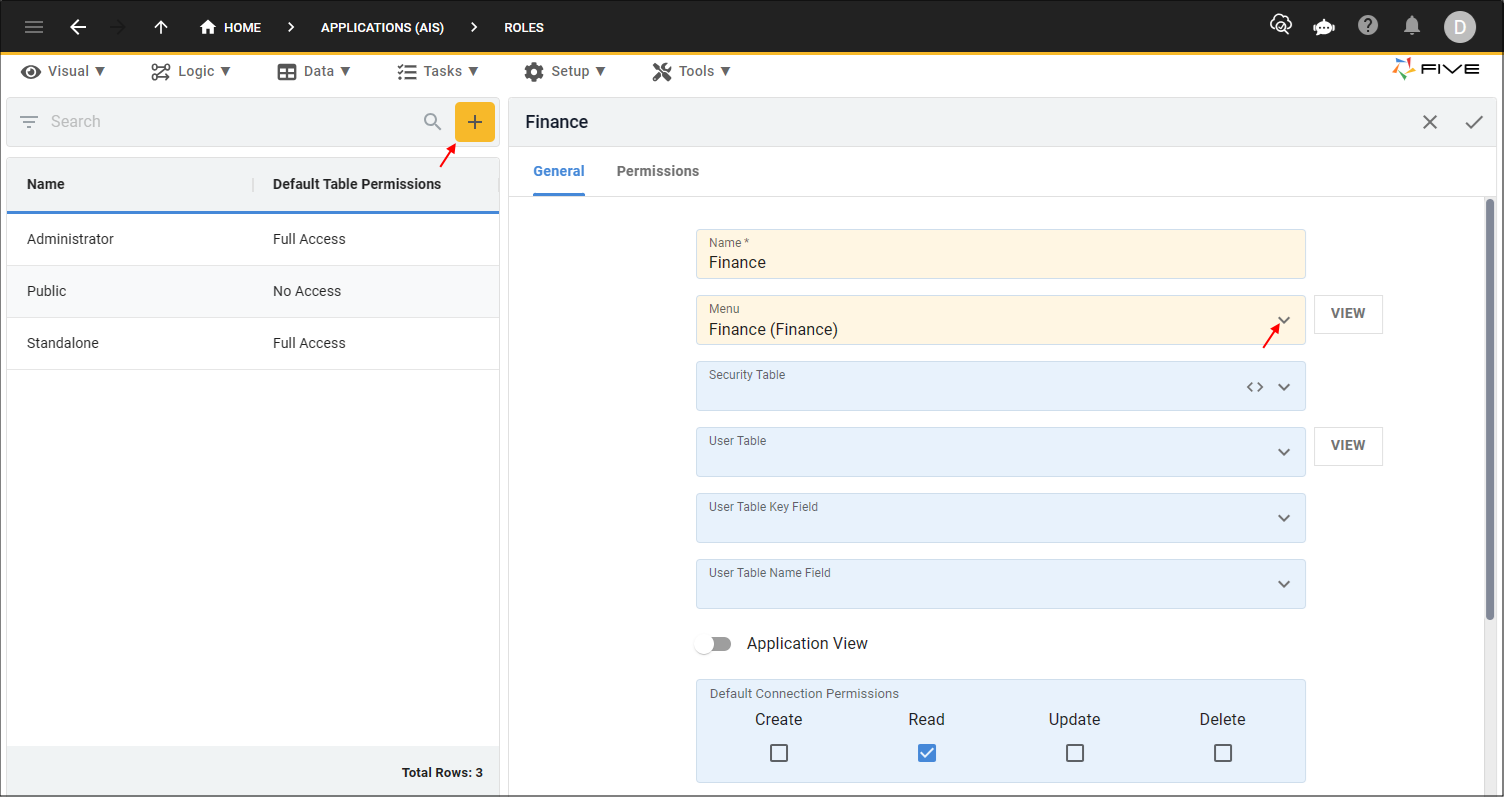Add a new role with plus button
Image resolution: width=1504 pixels, height=797 pixels.
tap(475, 122)
